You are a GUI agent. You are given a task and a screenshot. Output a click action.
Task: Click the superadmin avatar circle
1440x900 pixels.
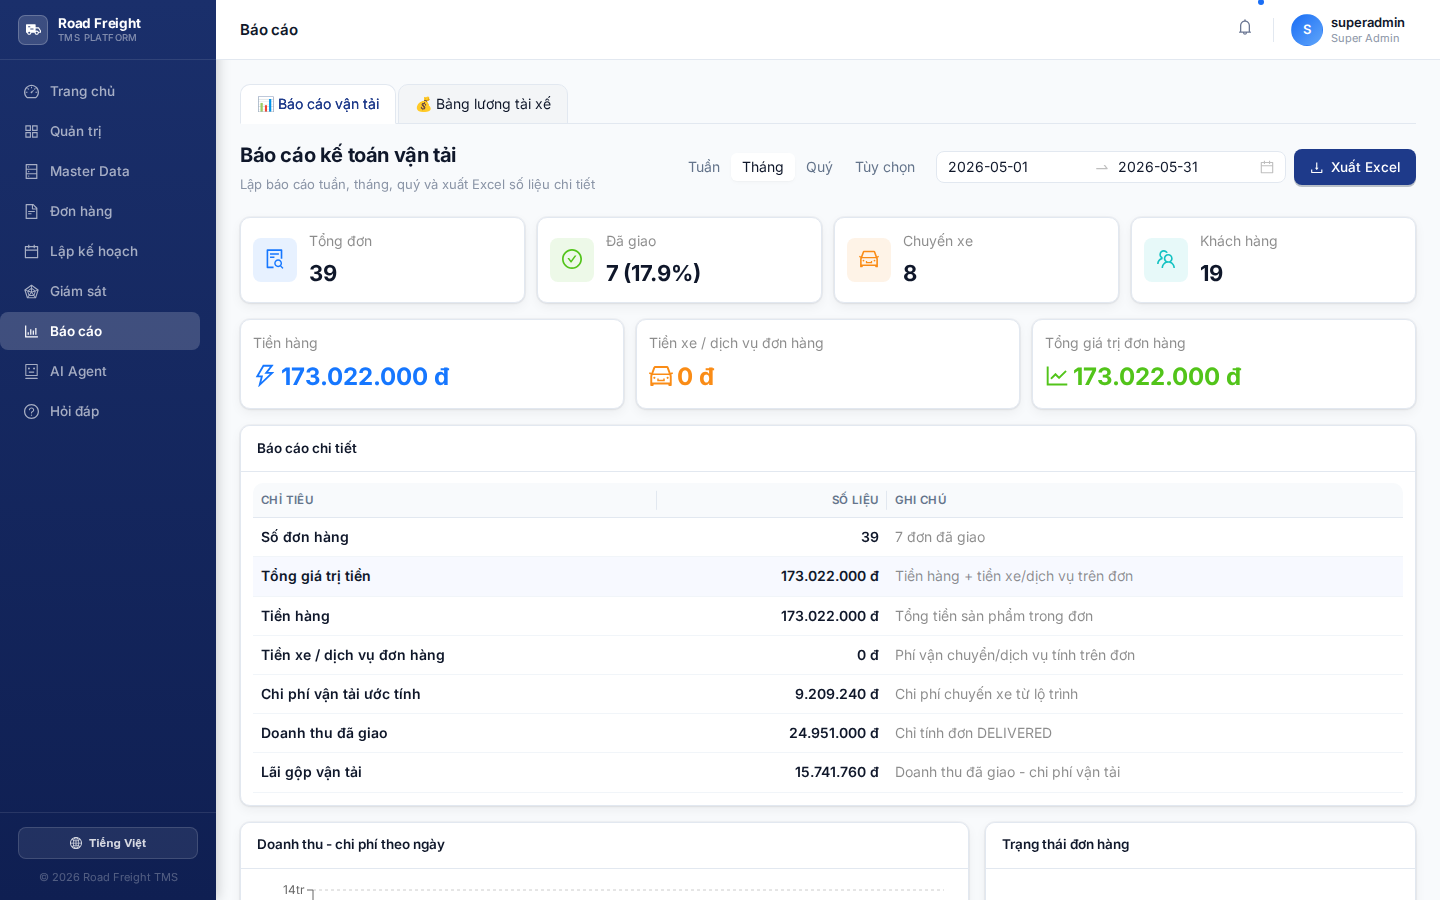point(1307,30)
